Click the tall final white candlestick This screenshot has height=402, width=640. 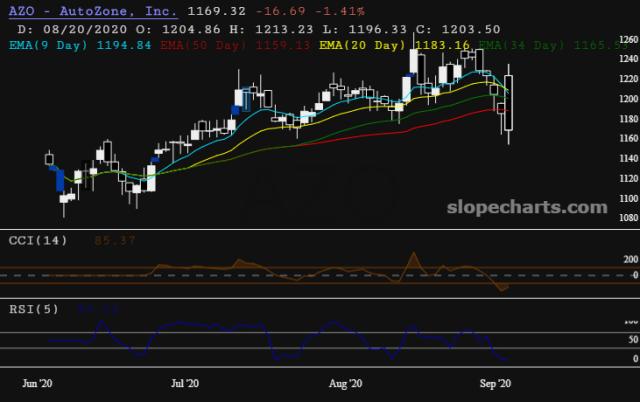509,102
